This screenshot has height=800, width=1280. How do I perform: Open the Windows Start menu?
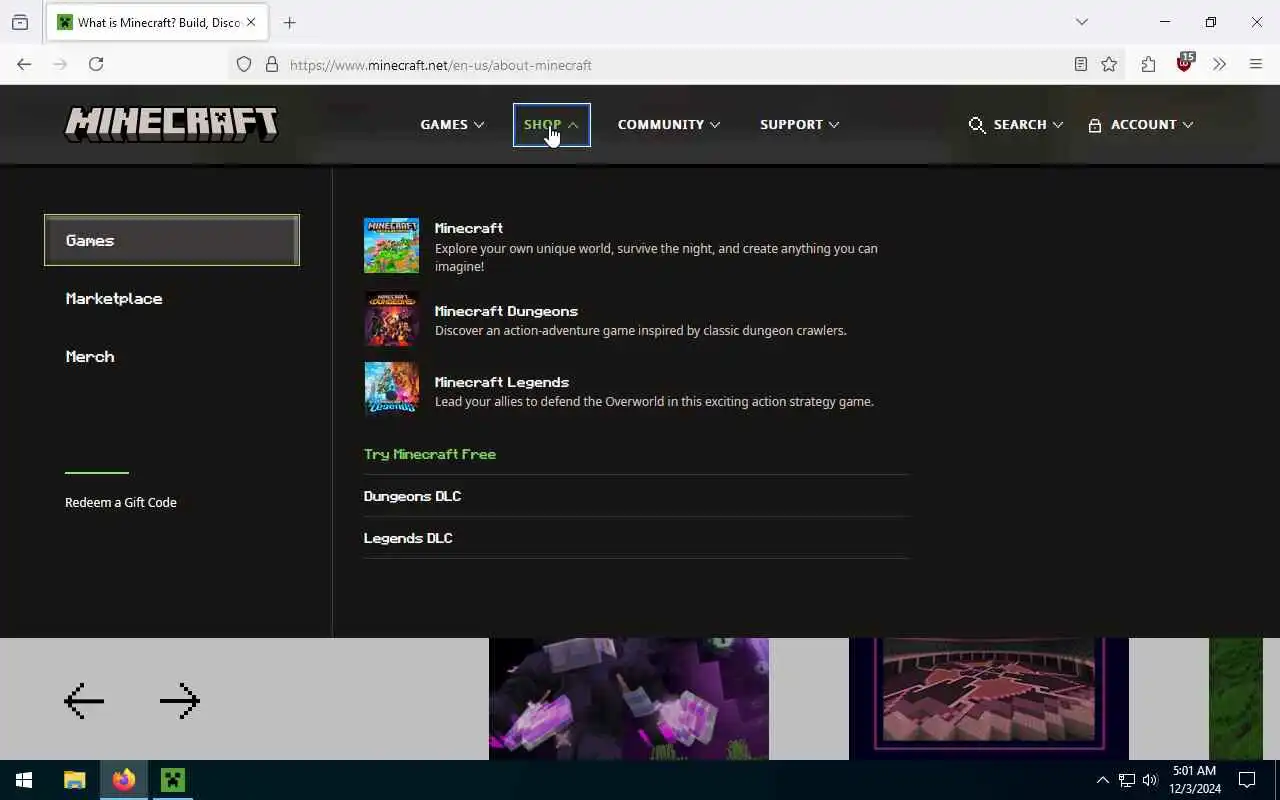click(24, 780)
